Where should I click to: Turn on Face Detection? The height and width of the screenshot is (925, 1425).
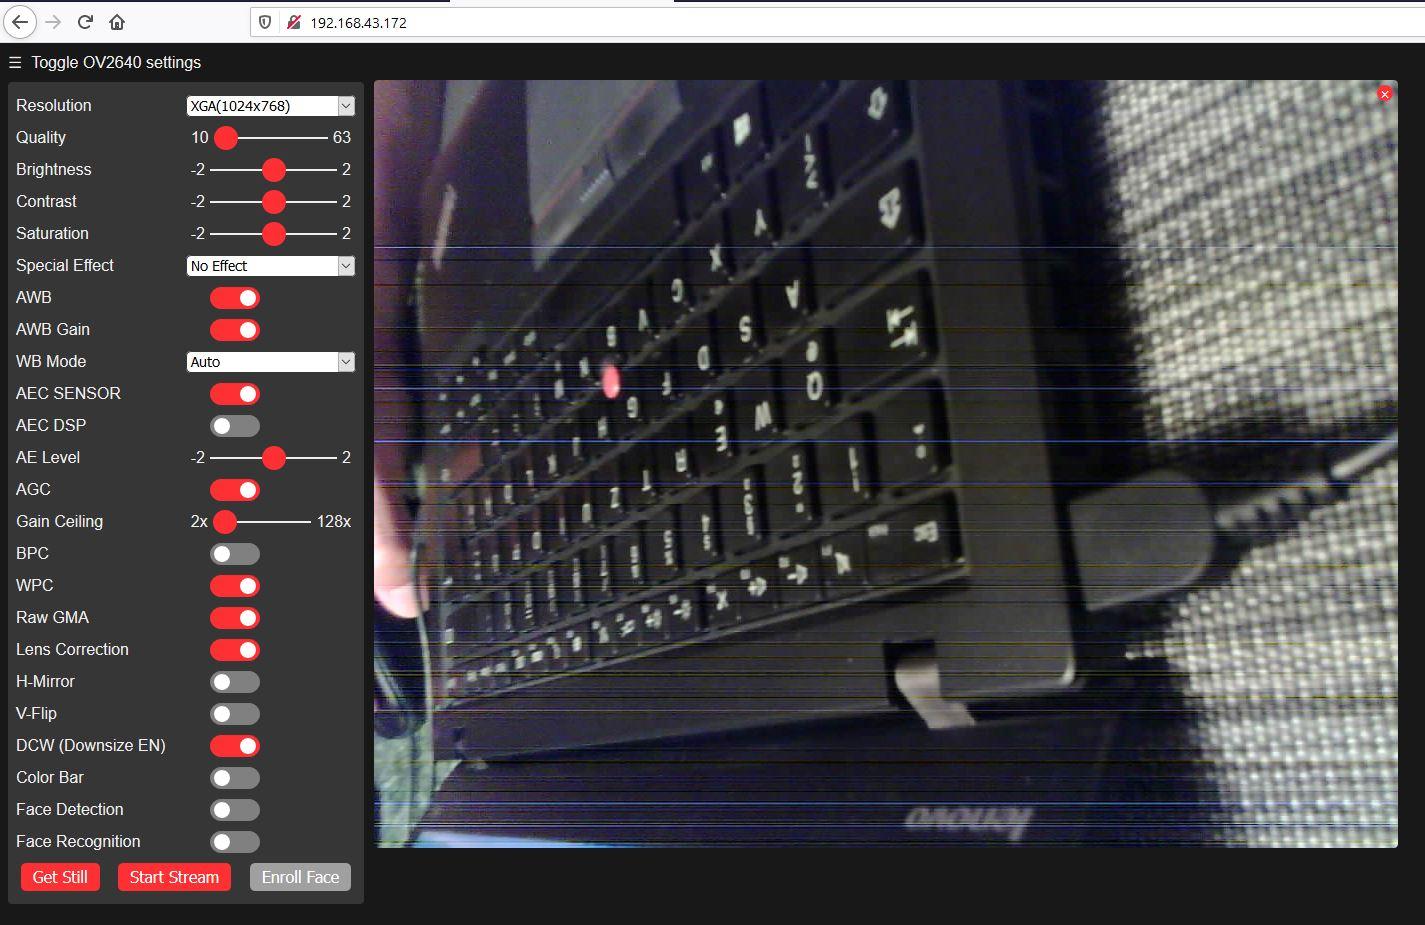point(234,809)
